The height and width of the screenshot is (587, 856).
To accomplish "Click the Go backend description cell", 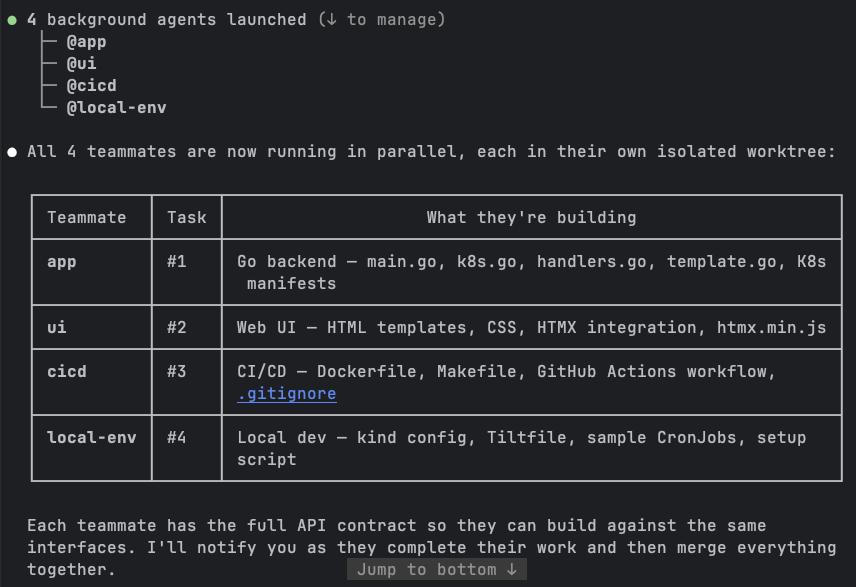I will (x=531, y=272).
